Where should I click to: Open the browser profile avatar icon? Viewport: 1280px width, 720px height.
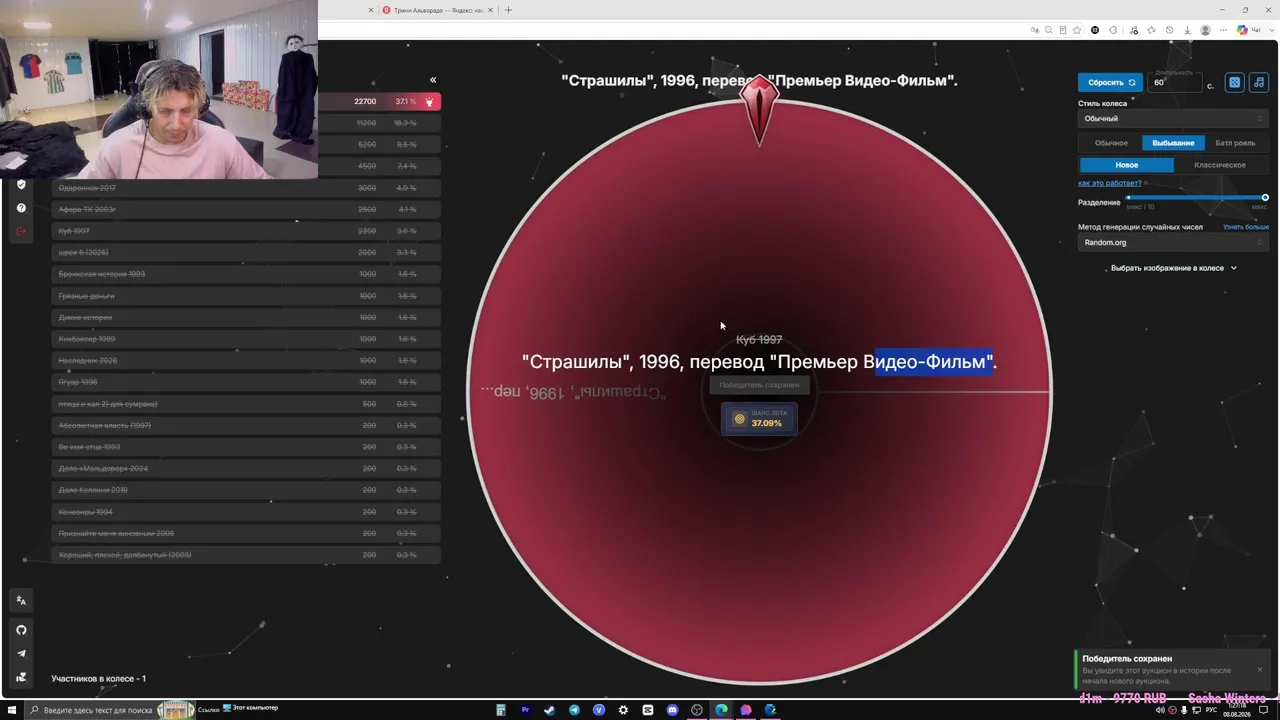pyautogui.click(x=1206, y=30)
